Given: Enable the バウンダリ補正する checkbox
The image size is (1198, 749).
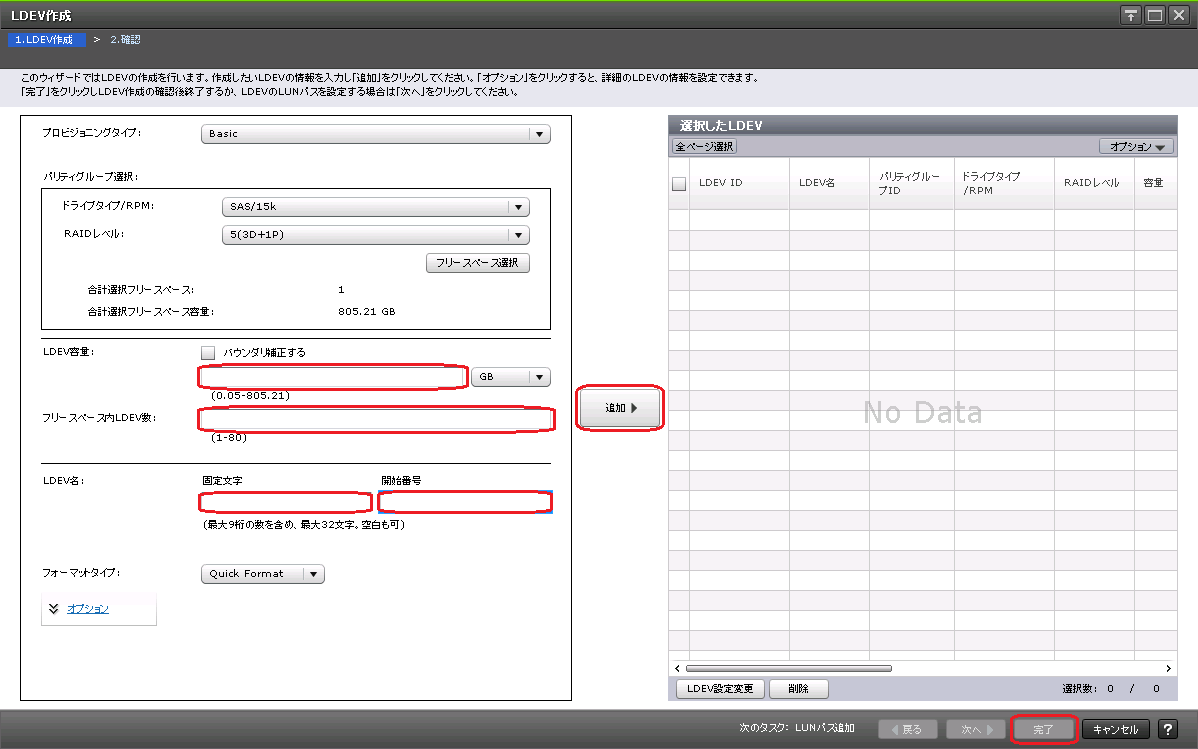Looking at the screenshot, I should pos(208,352).
